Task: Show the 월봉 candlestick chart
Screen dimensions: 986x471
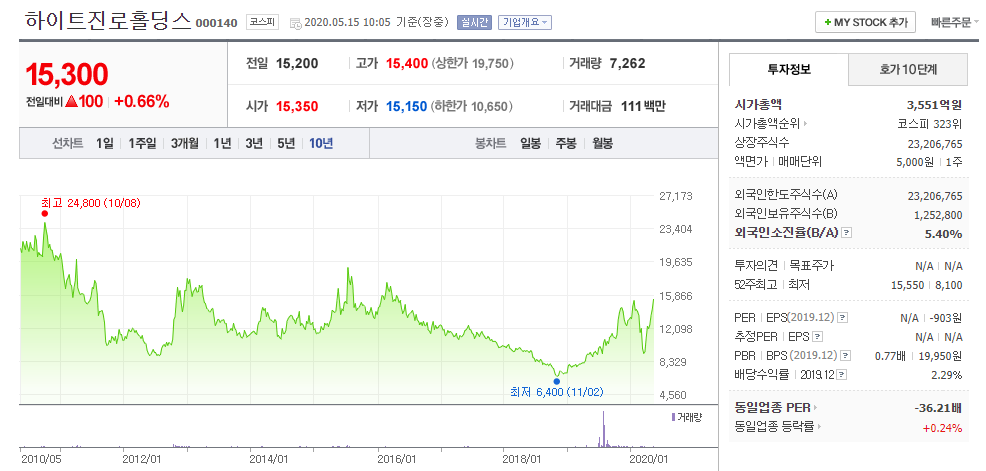Action: [602, 143]
